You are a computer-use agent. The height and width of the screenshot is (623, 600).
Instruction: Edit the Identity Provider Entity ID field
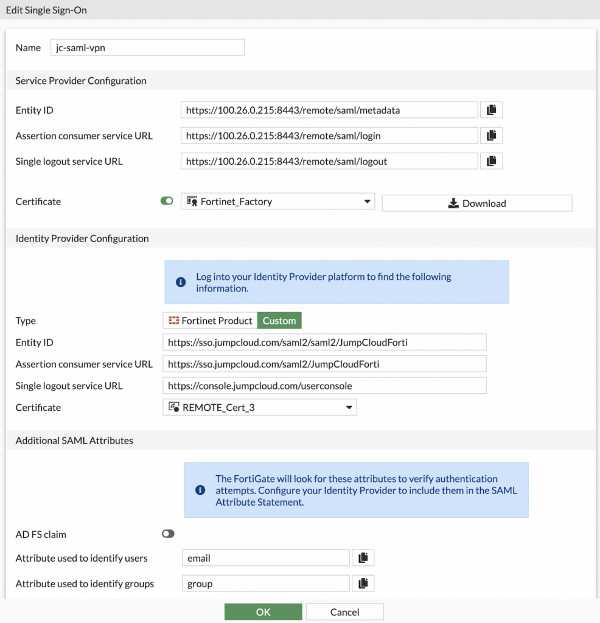point(324,343)
